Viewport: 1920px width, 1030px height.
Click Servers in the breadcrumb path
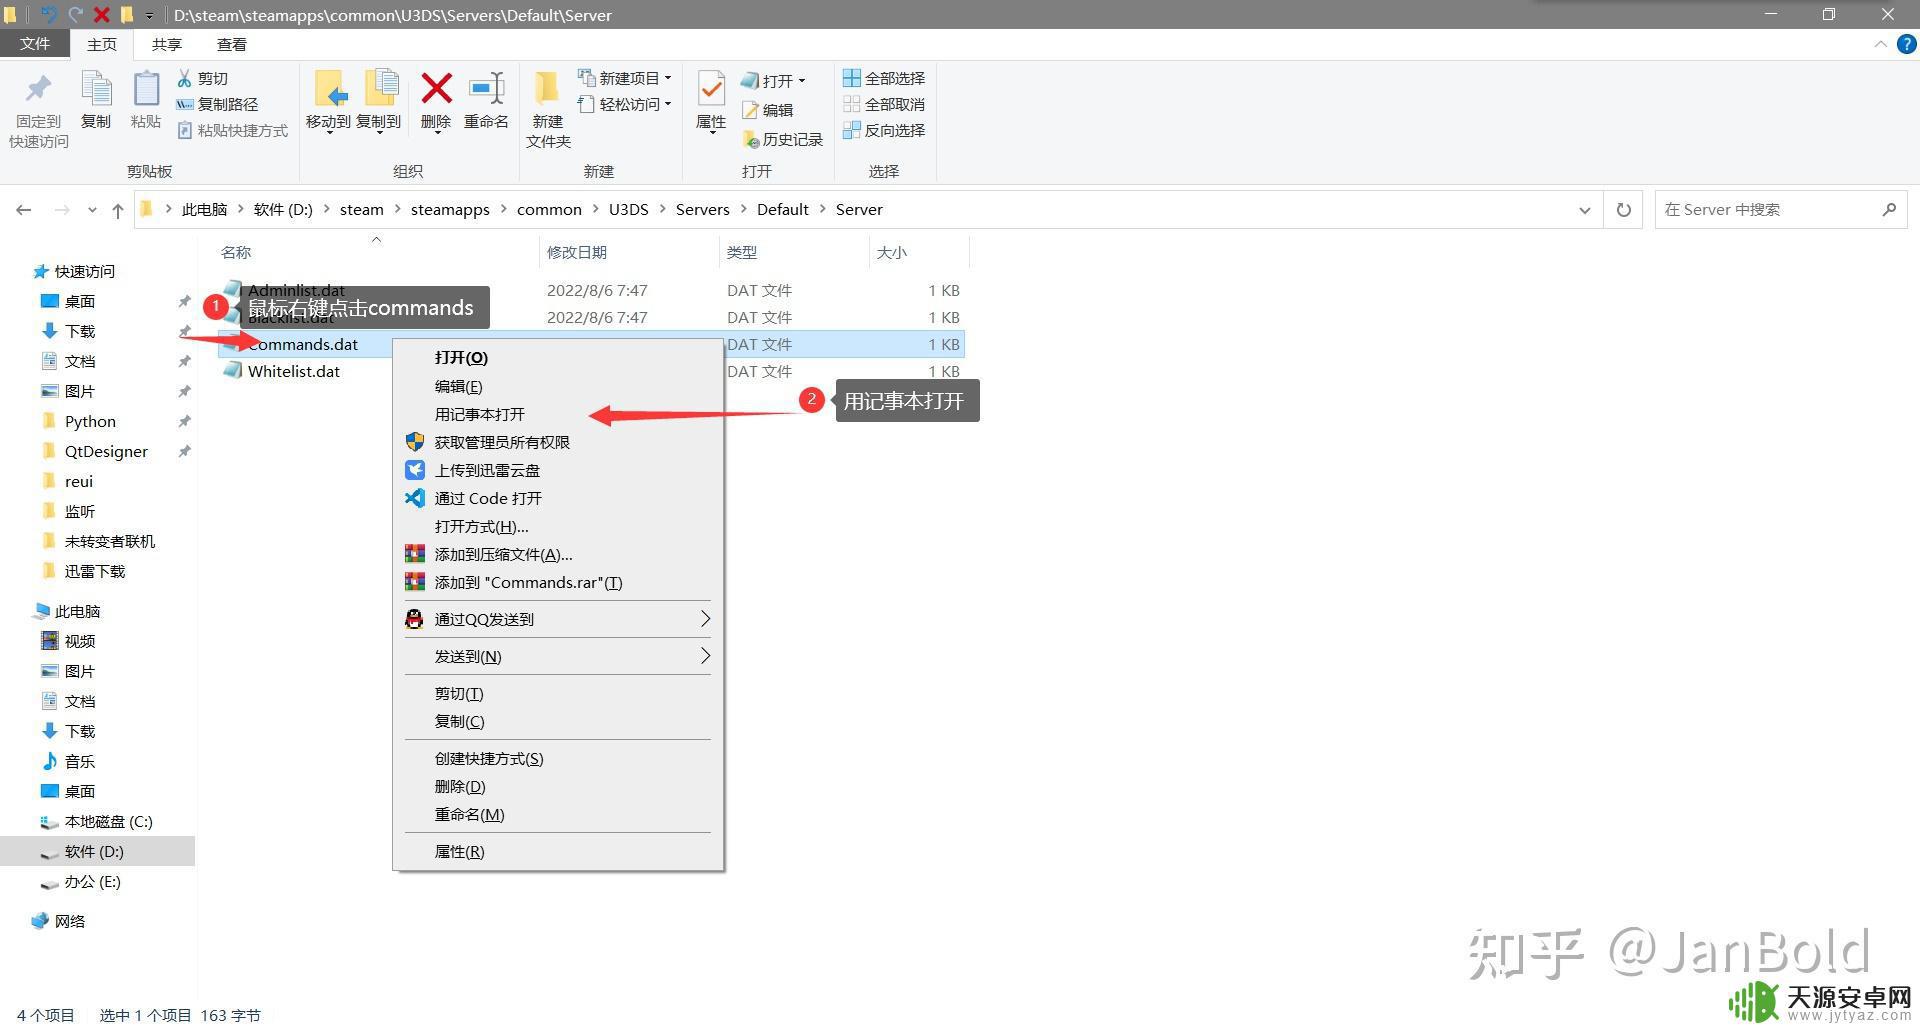pos(702,210)
